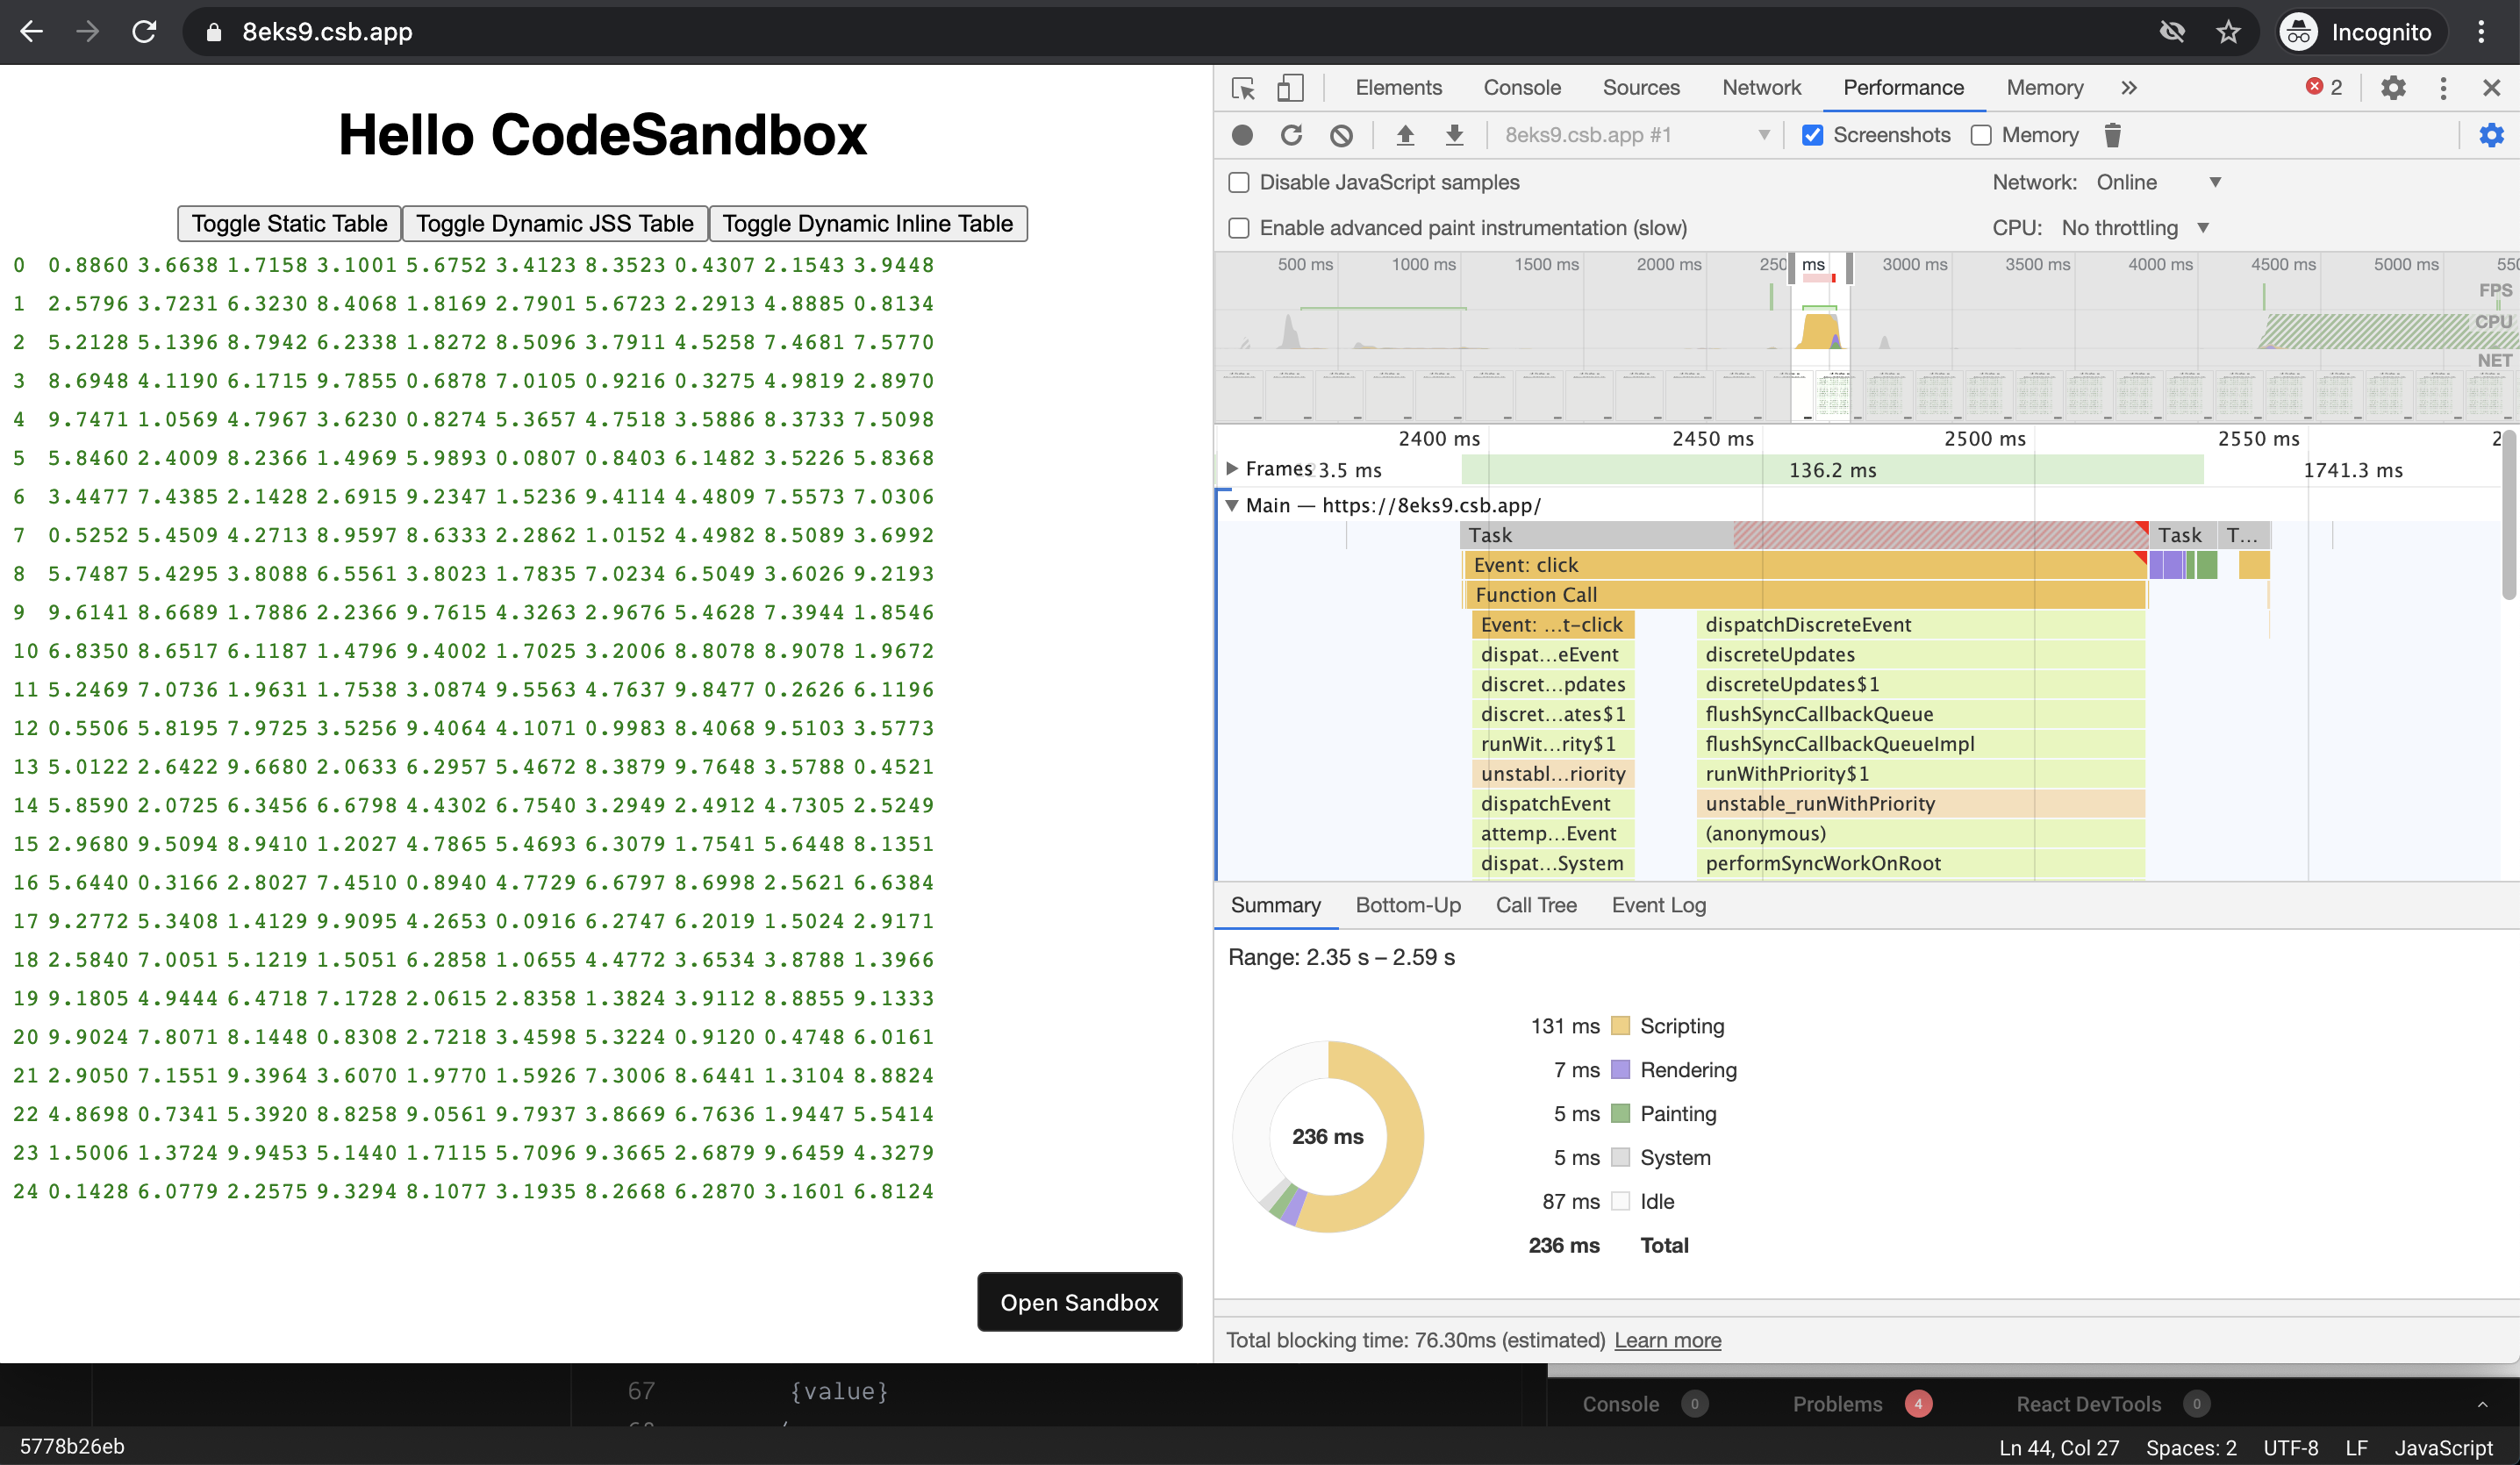
Task: Upload a saved performance profile
Action: tap(1405, 135)
